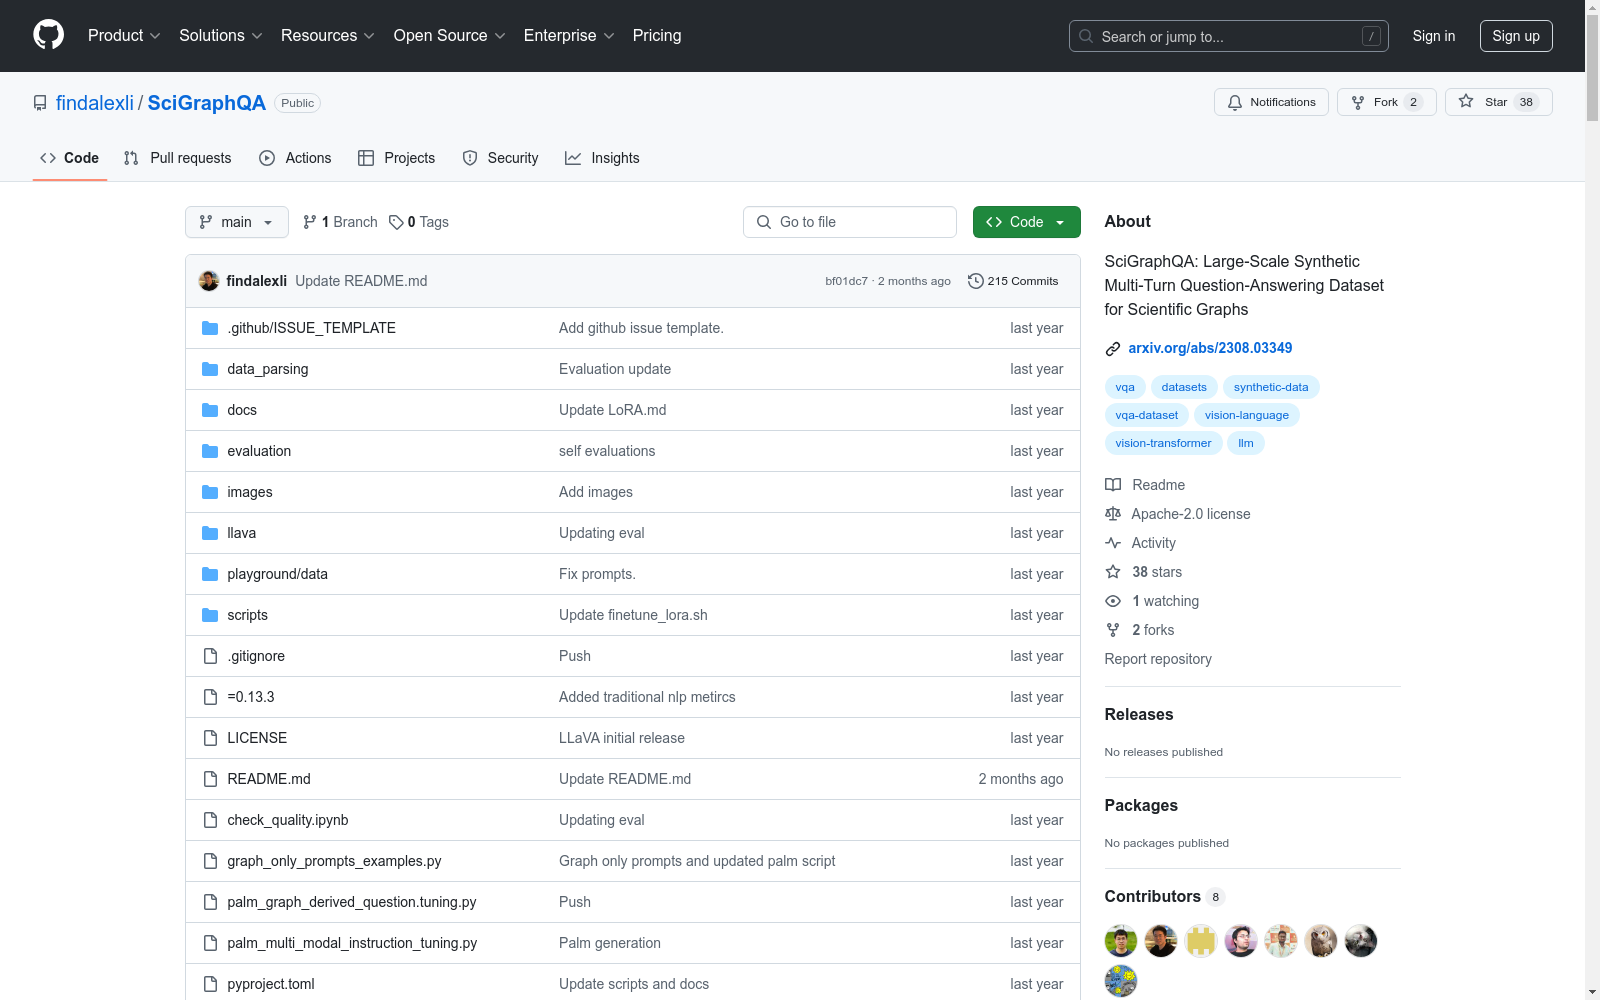Viewport: 1600px width, 1000px height.
Task: Click the Notifications bell icon
Action: (x=1235, y=102)
